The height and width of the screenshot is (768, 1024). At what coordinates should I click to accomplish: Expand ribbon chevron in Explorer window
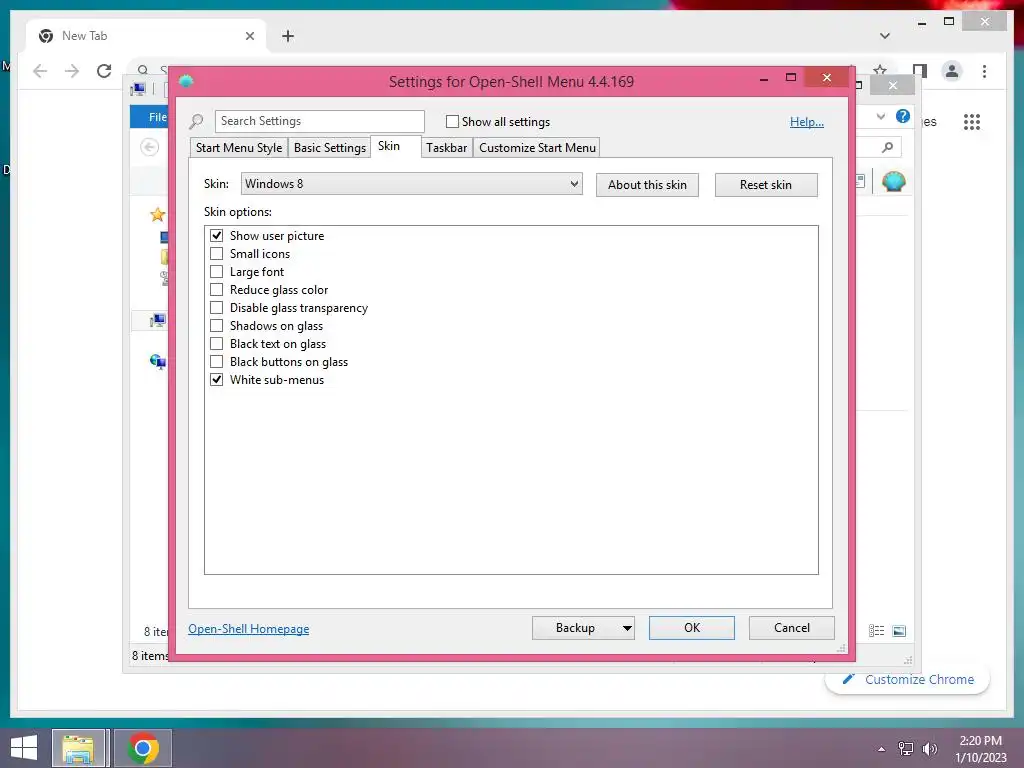880,116
